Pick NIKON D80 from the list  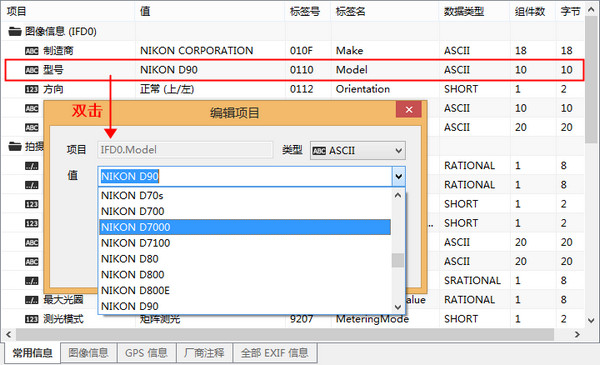tap(245, 259)
